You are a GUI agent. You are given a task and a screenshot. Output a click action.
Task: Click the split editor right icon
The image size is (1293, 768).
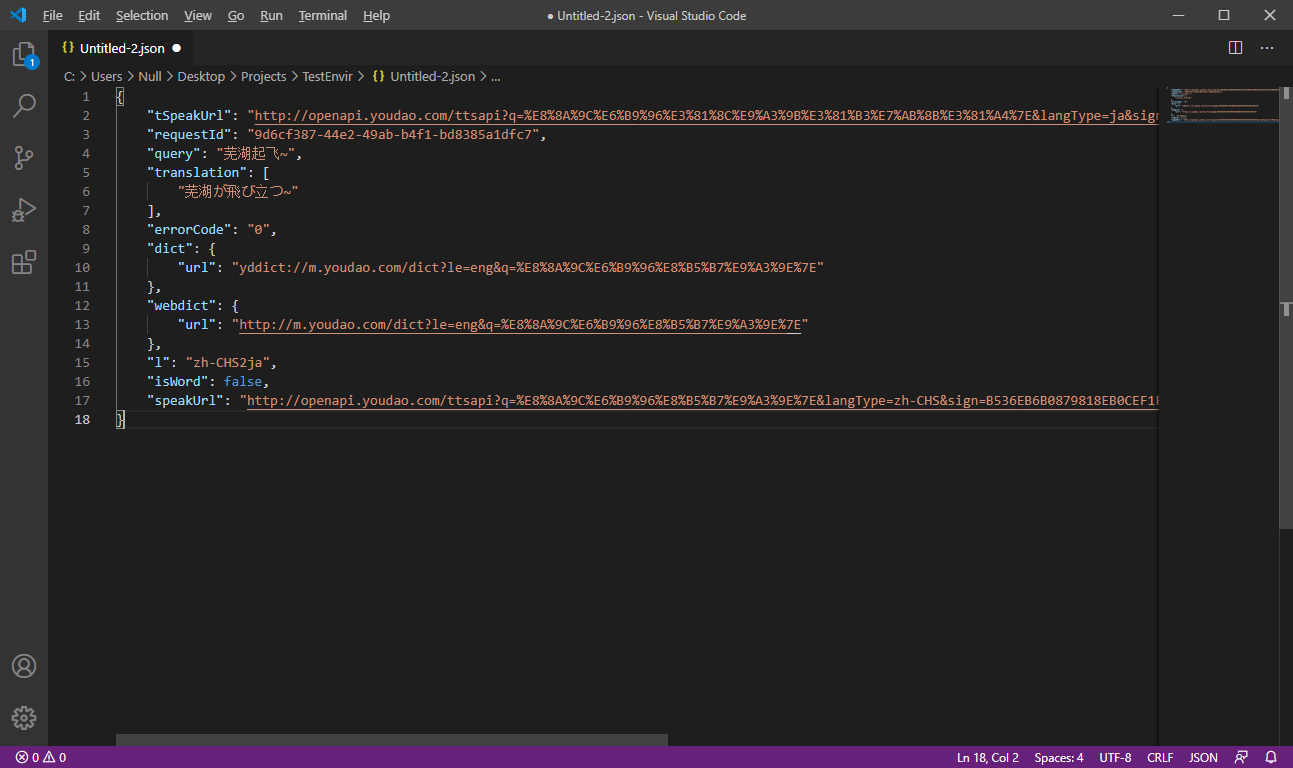(1235, 48)
